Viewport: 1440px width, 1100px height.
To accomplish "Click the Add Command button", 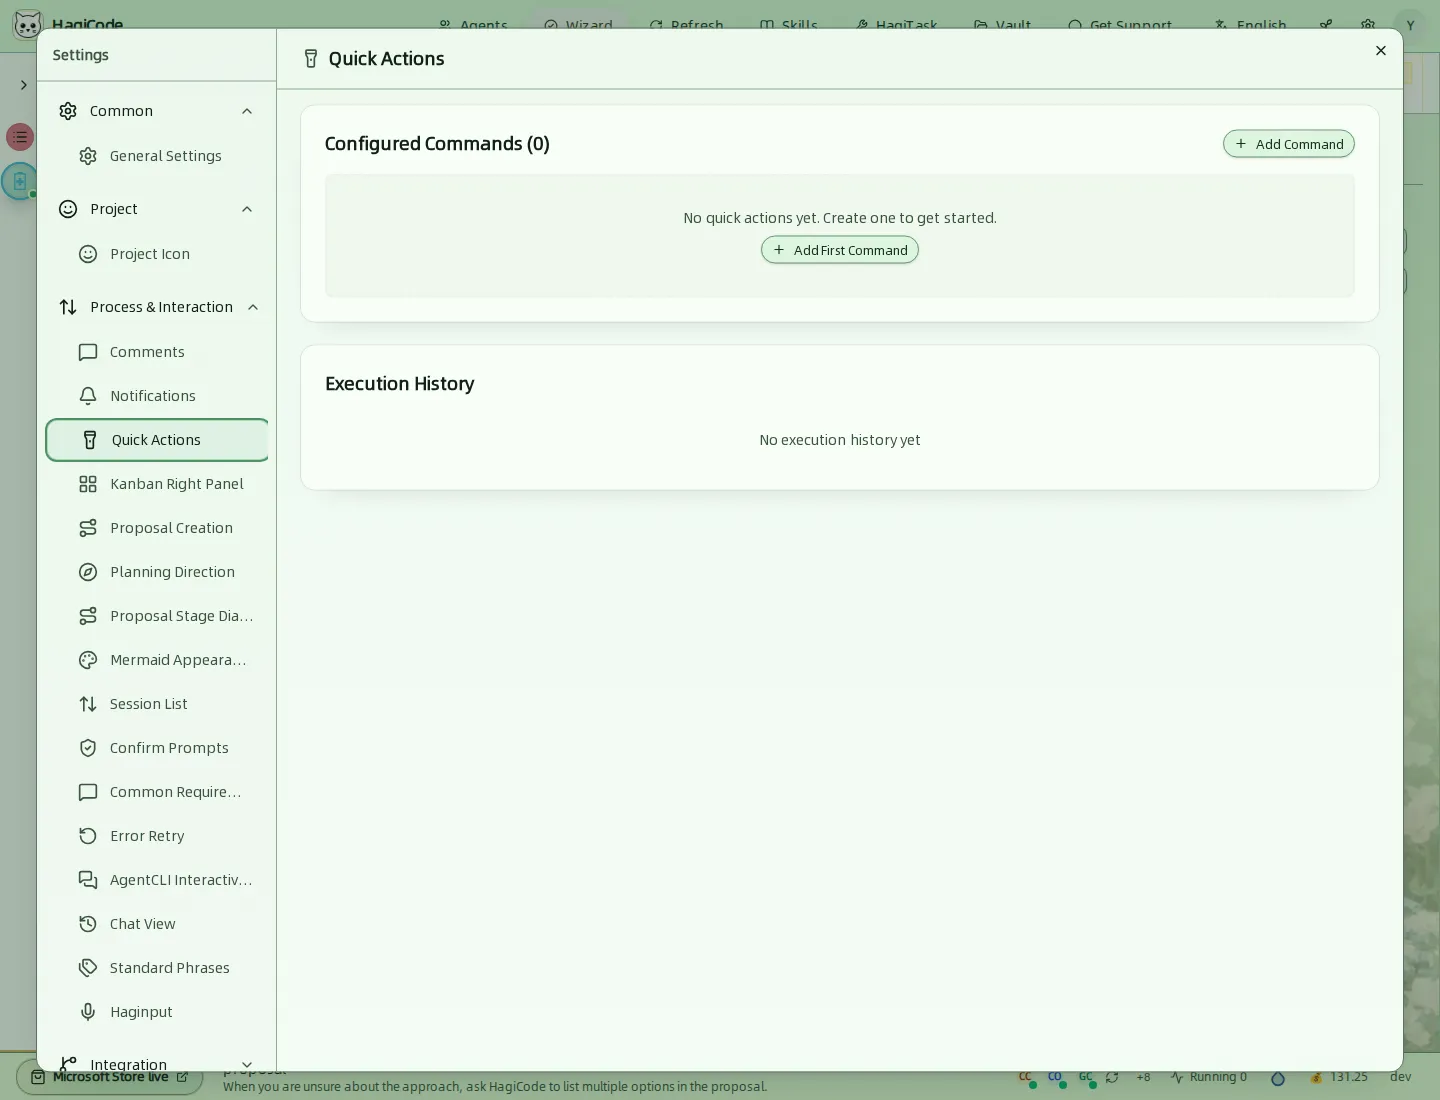I will (x=1288, y=144).
